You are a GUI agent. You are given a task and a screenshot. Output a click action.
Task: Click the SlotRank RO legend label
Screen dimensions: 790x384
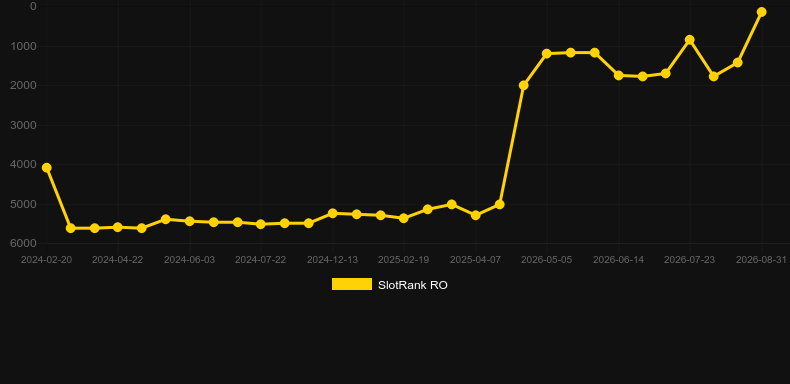point(413,285)
